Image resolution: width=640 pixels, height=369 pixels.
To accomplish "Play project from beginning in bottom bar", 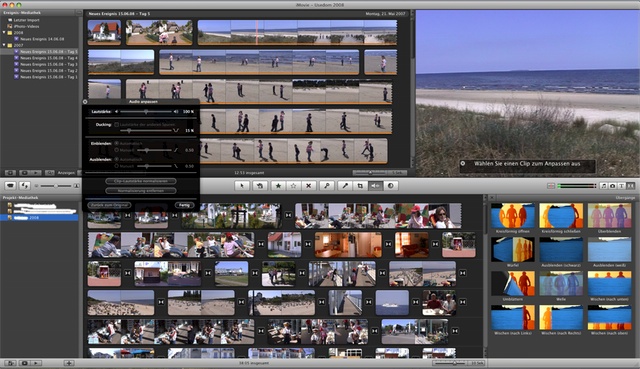I will coord(36,363).
